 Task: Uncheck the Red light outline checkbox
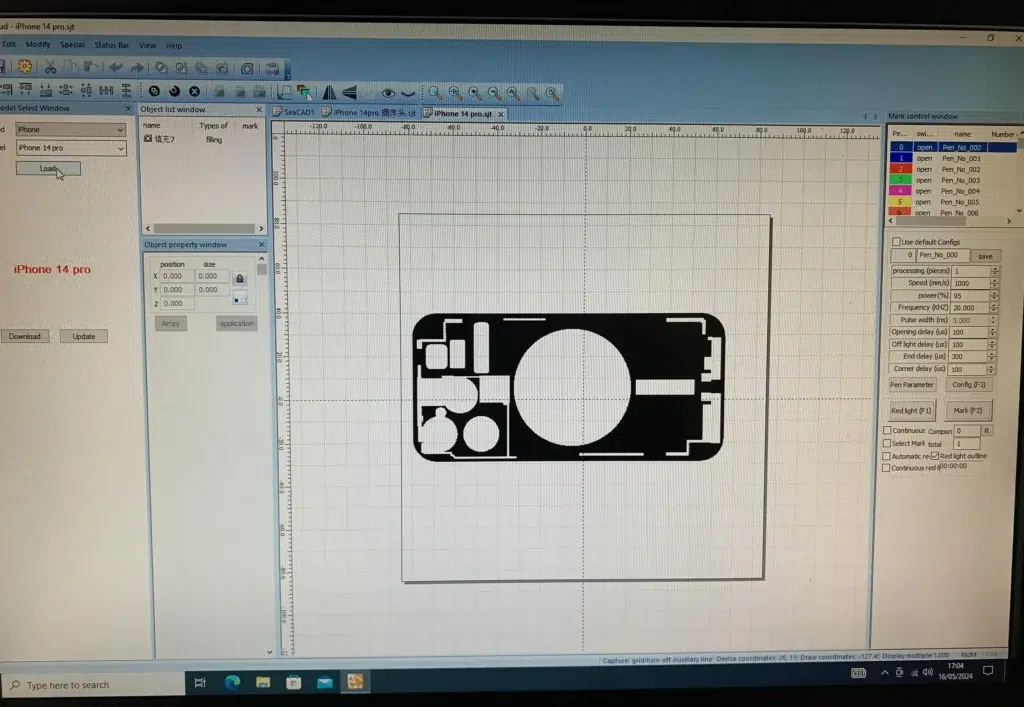click(935, 456)
